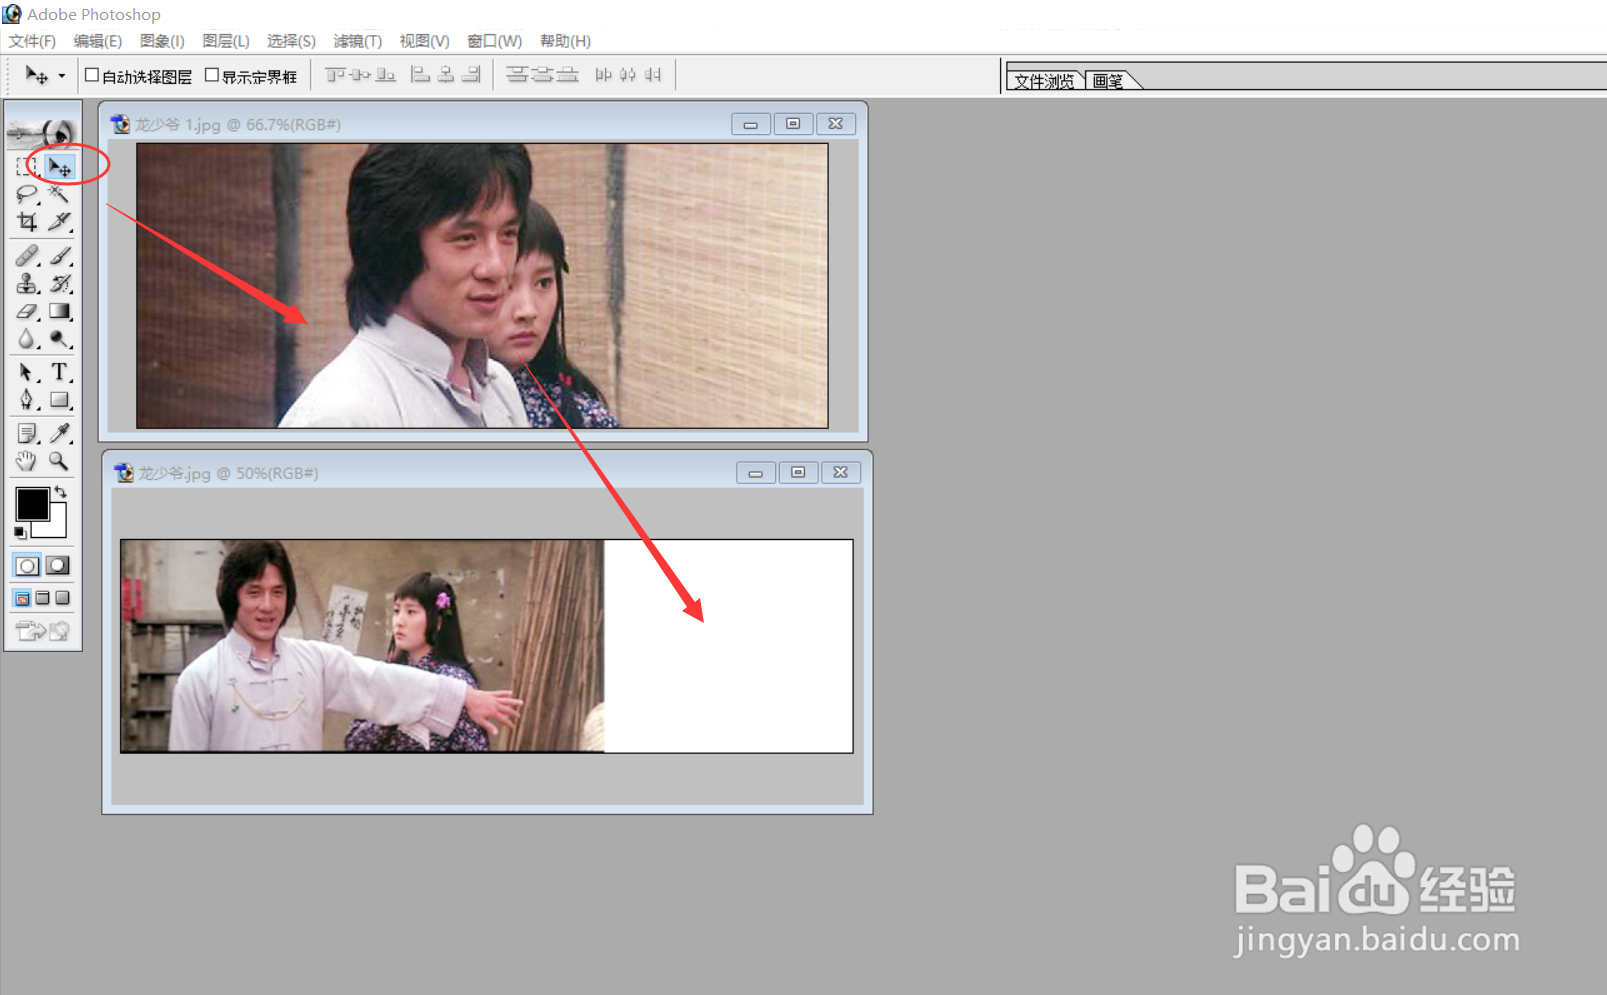Switch to Quick Mask mode
Image resolution: width=1607 pixels, height=995 pixels.
point(58,566)
